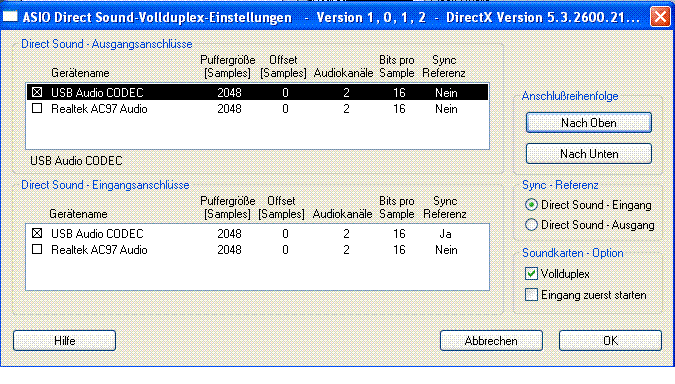Image resolution: width=675 pixels, height=384 pixels.
Task: Enable Eingang zuerst starten option
Action: click(531, 295)
